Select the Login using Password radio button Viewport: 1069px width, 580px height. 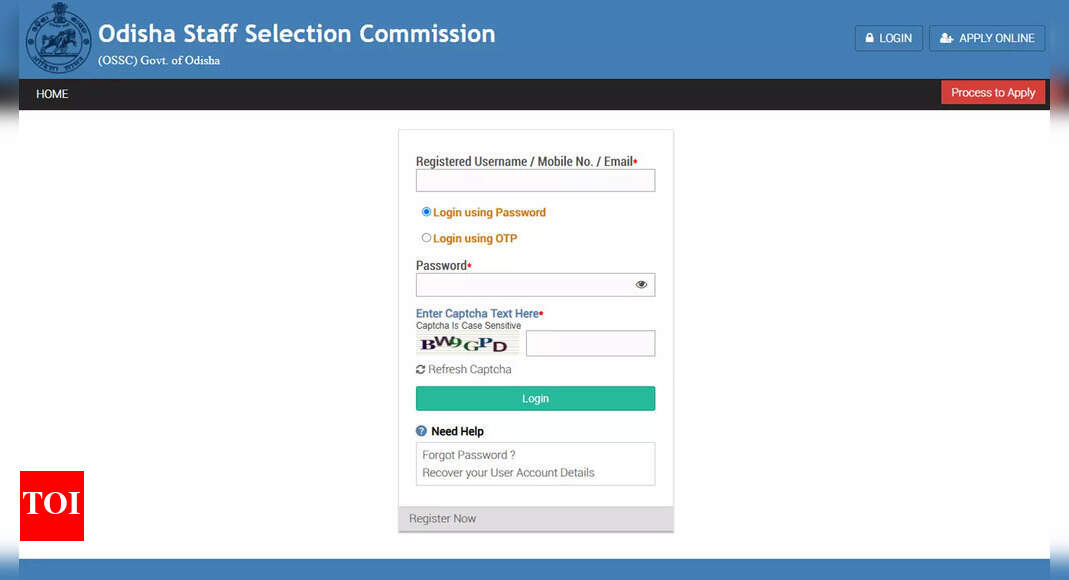point(426,211)
